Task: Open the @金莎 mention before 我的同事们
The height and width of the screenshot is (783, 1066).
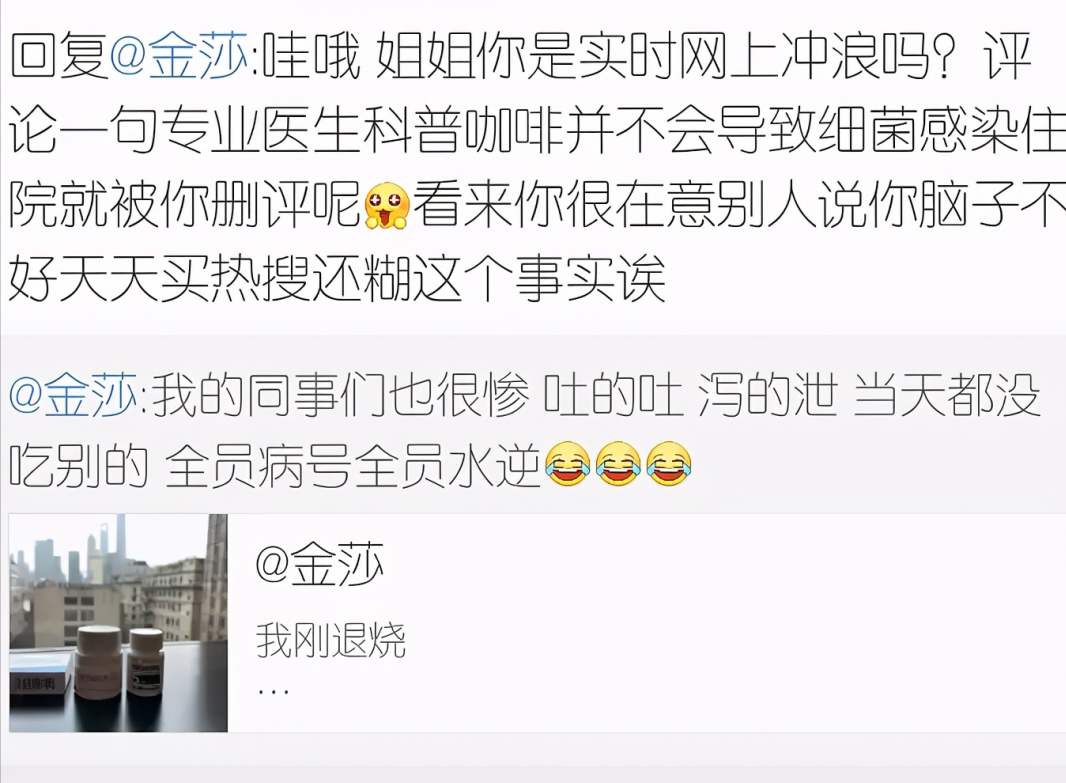Action: coord(73,395)
